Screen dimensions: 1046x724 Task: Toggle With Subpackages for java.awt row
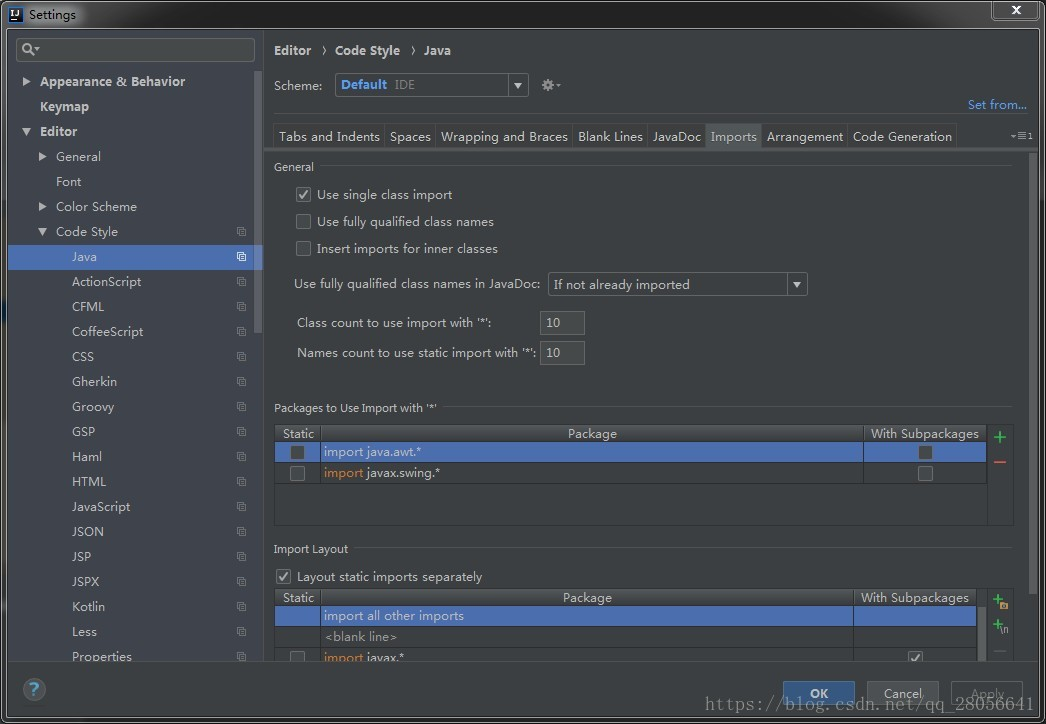[x=925, y=452]
